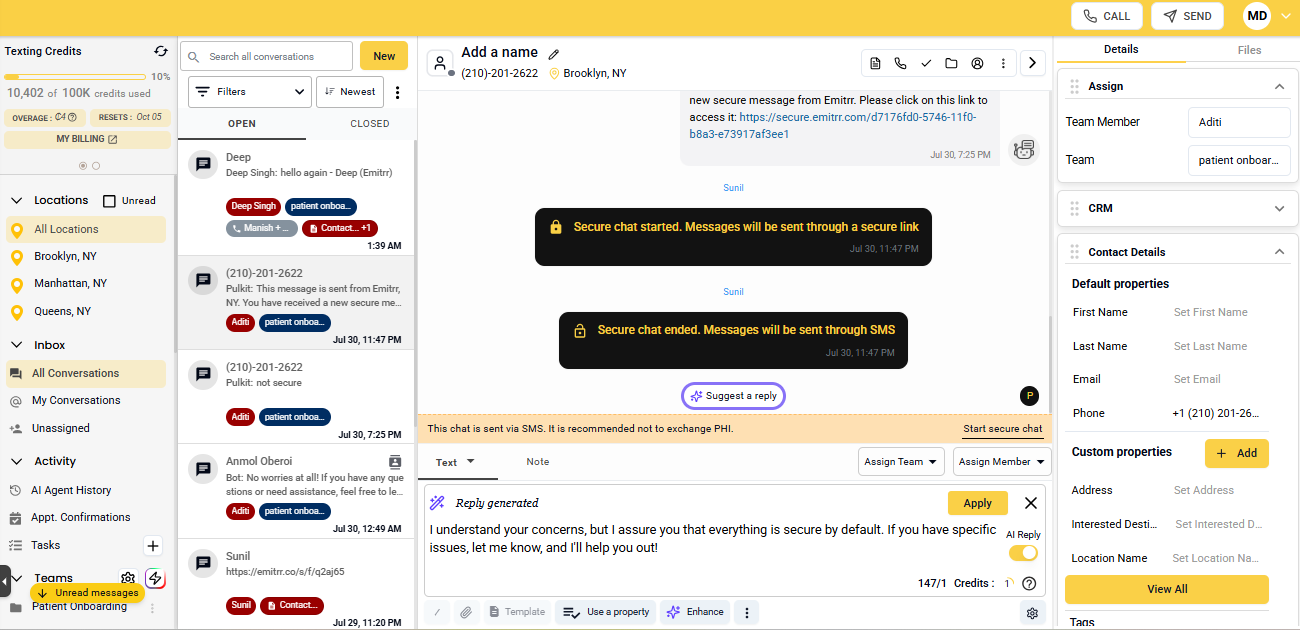Open message composer settings gear
Viewport: 1300px width, 630px height.
click(x=1033, y=613)
